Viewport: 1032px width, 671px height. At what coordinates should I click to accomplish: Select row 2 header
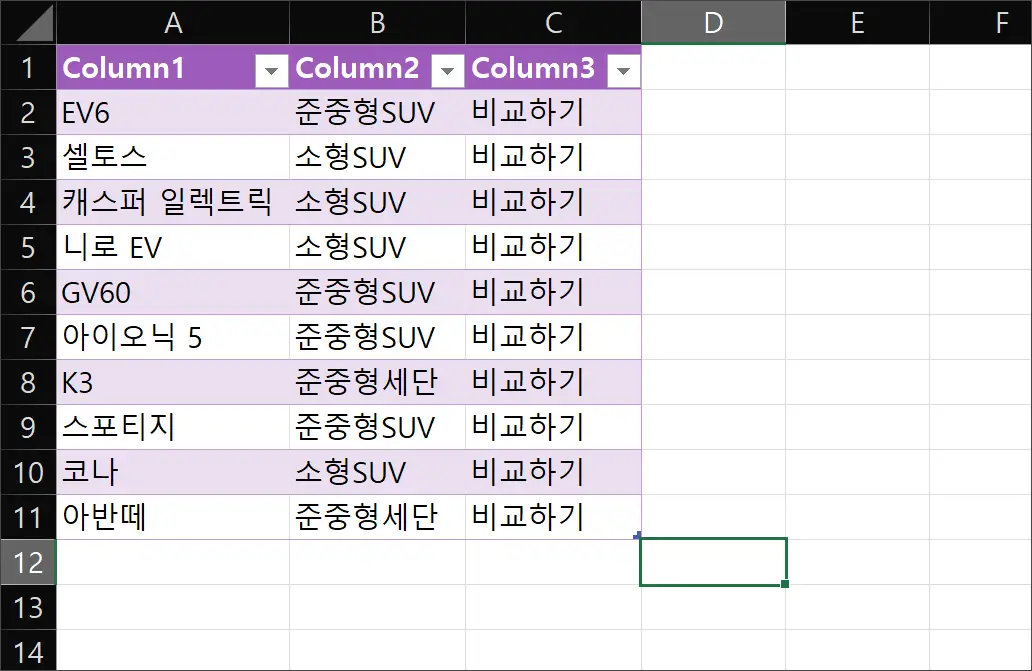click(x=28, y=112)
